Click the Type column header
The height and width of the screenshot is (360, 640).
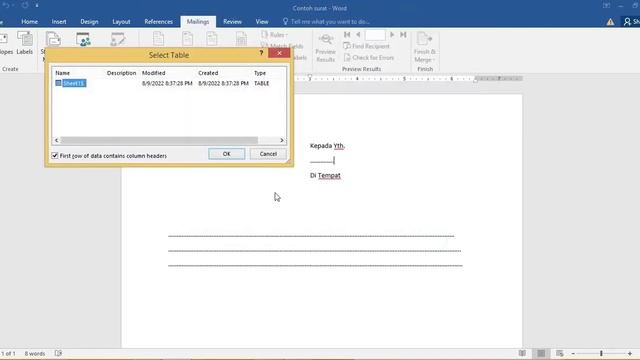pos(260,73)
